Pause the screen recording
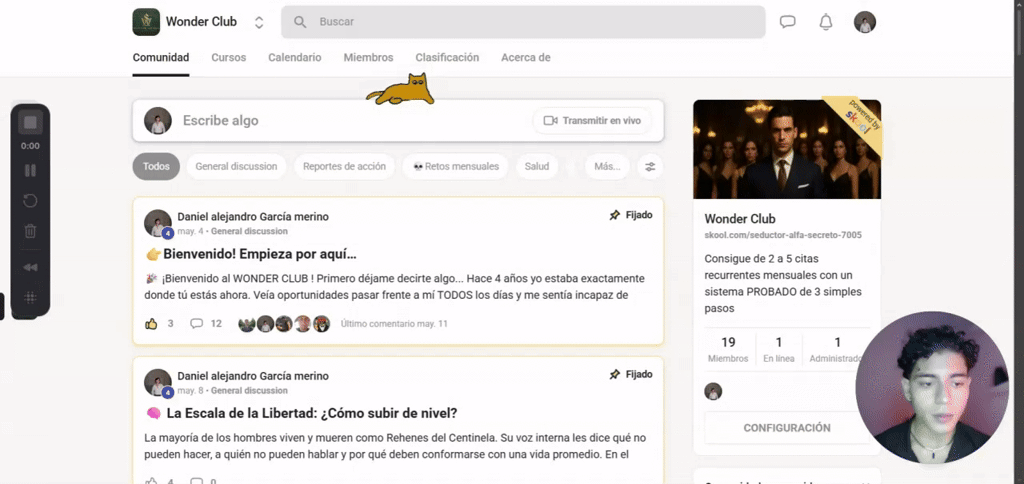The image size is (1024, 484). 30,171
